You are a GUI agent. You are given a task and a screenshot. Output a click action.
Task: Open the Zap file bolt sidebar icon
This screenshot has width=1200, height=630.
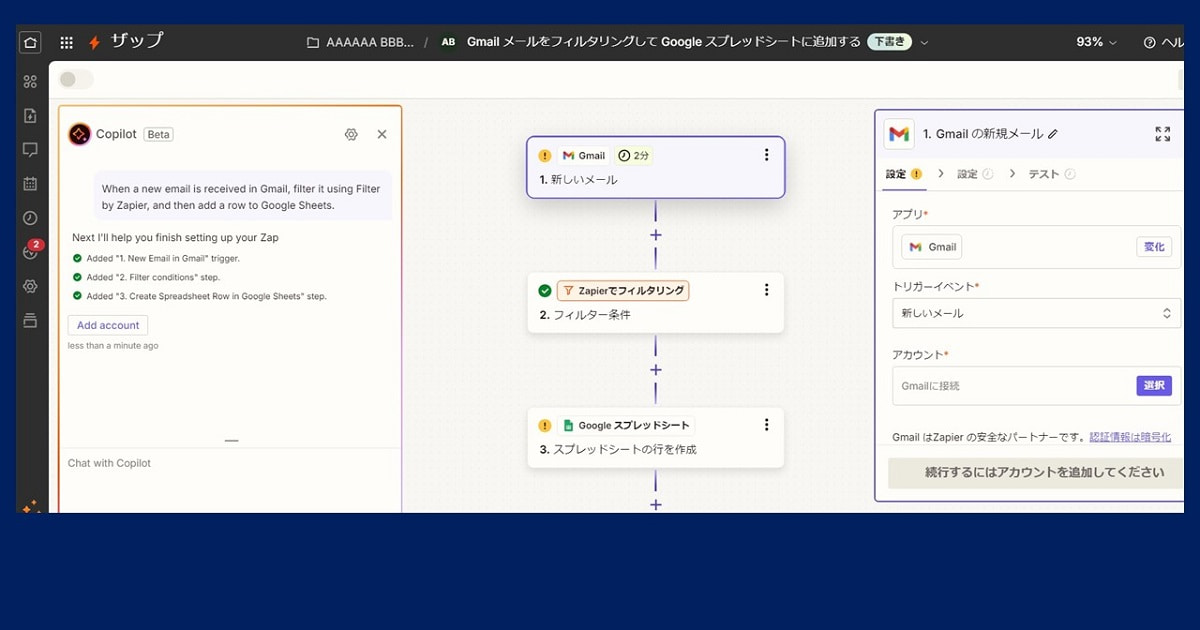(x=30, y=116)
